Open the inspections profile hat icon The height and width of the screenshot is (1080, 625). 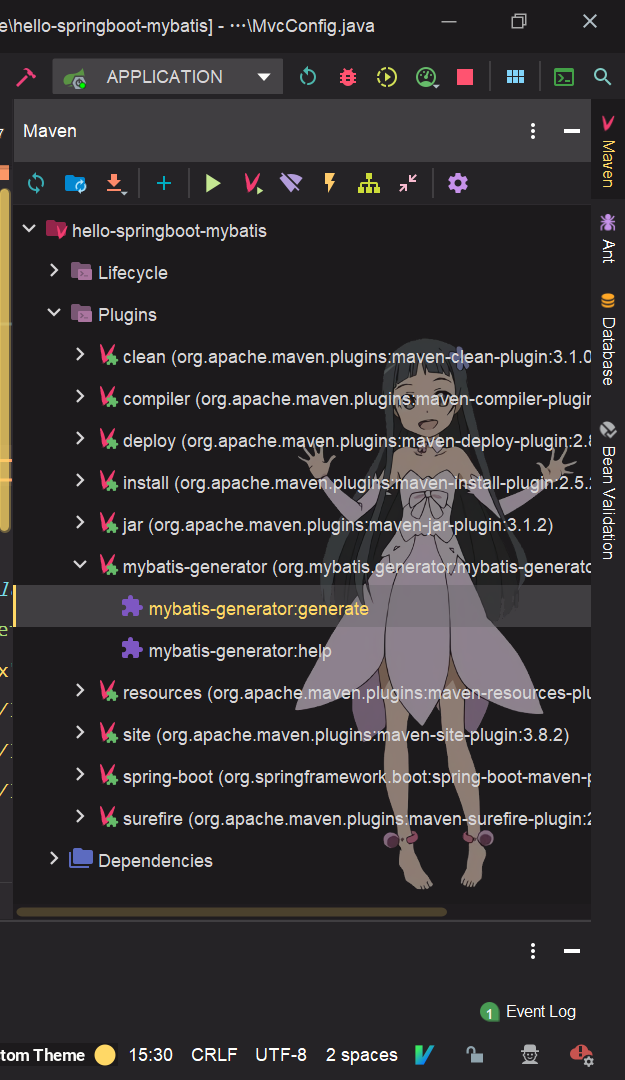click(x=529, y=1055)
